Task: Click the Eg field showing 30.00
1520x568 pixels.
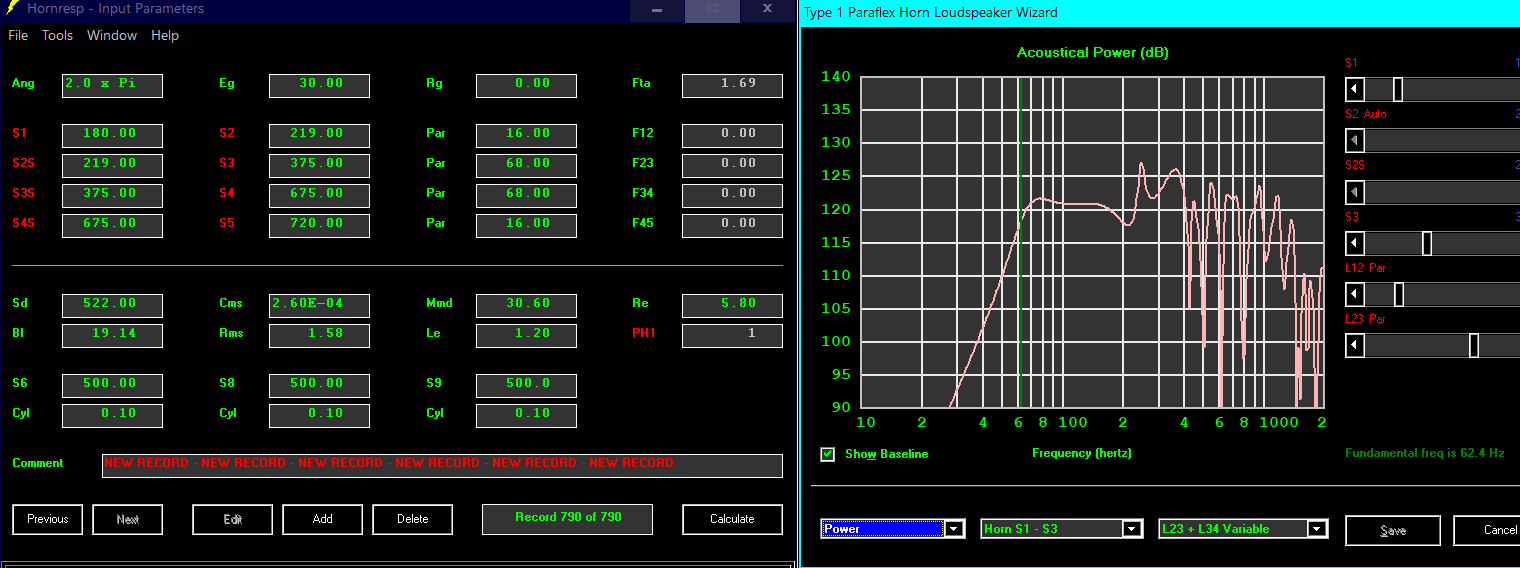Action: (x=319, y=85)
